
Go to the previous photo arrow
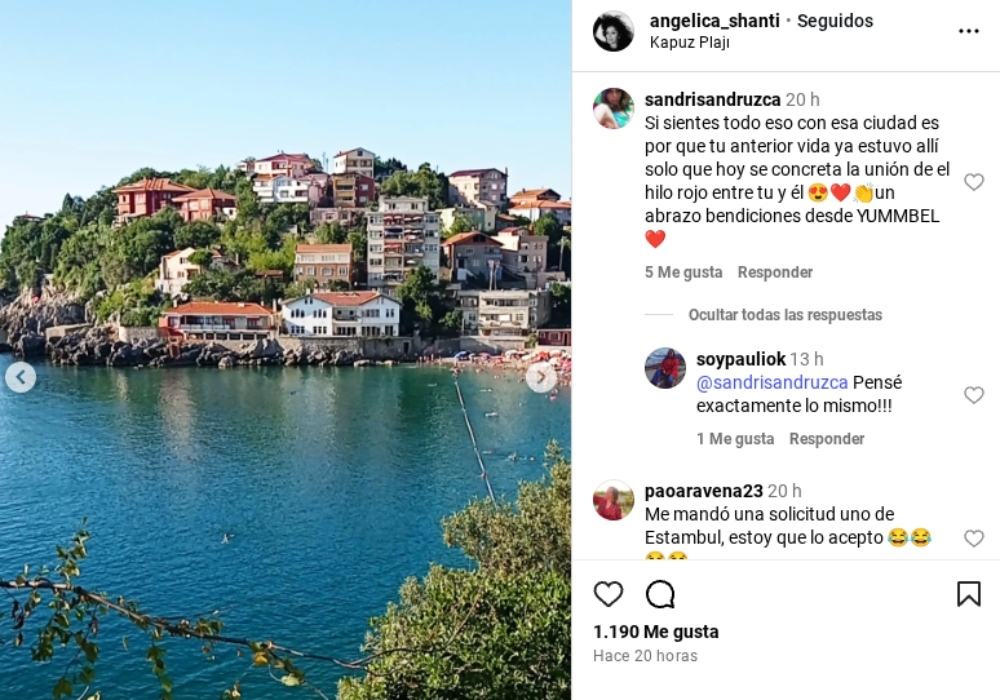20,377
